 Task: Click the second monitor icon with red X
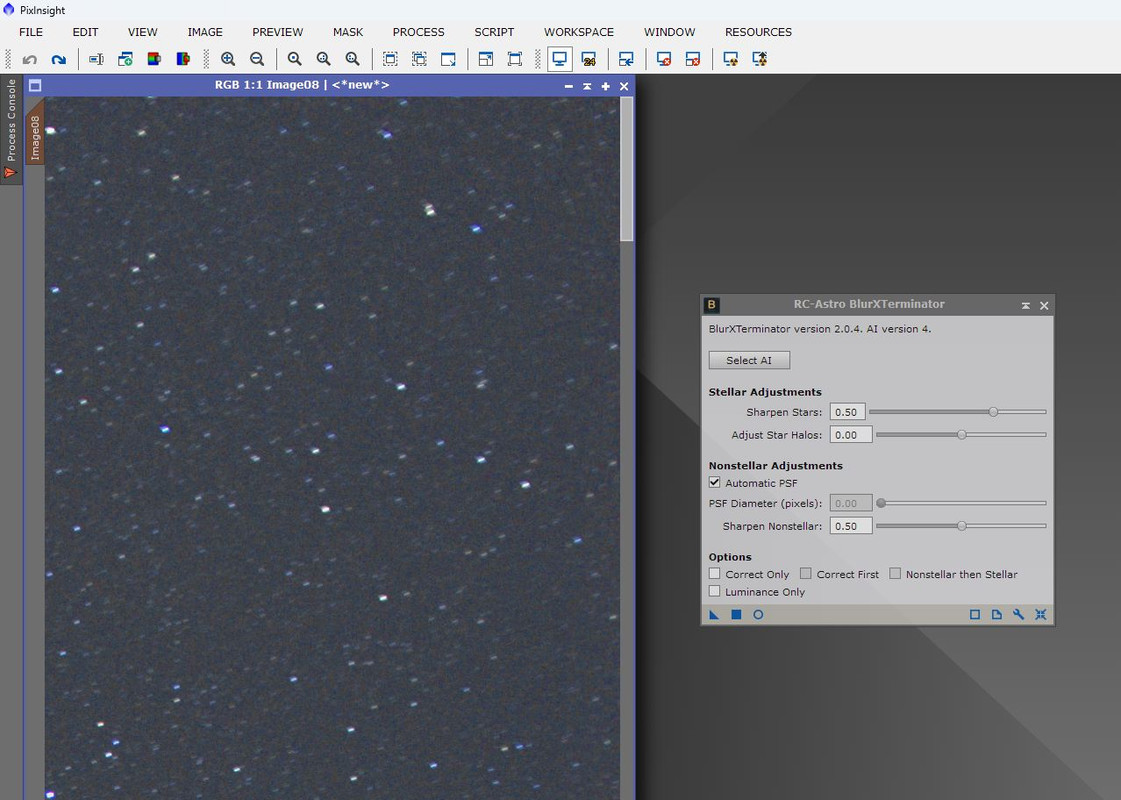pyautogui.click(x=693, y=59)
